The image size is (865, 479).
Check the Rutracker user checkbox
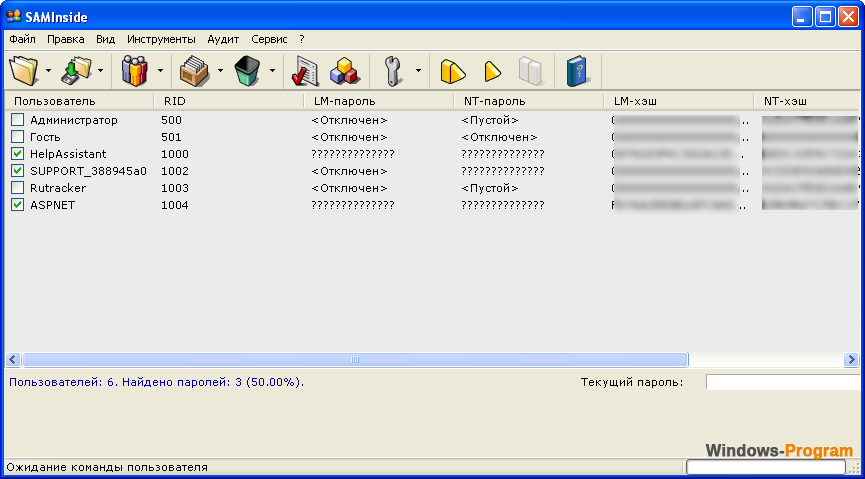pyautogui.click(x=18, y=188)
